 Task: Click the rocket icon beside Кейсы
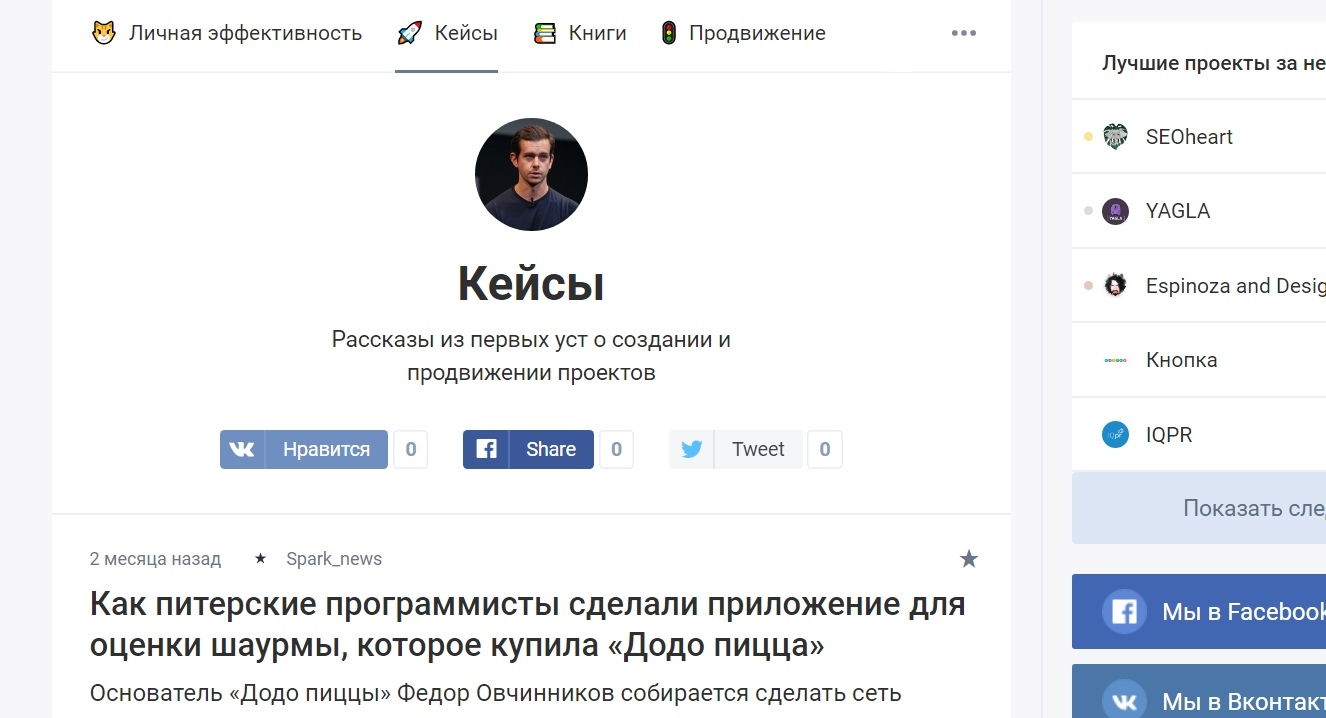click(x=409, y=33)
